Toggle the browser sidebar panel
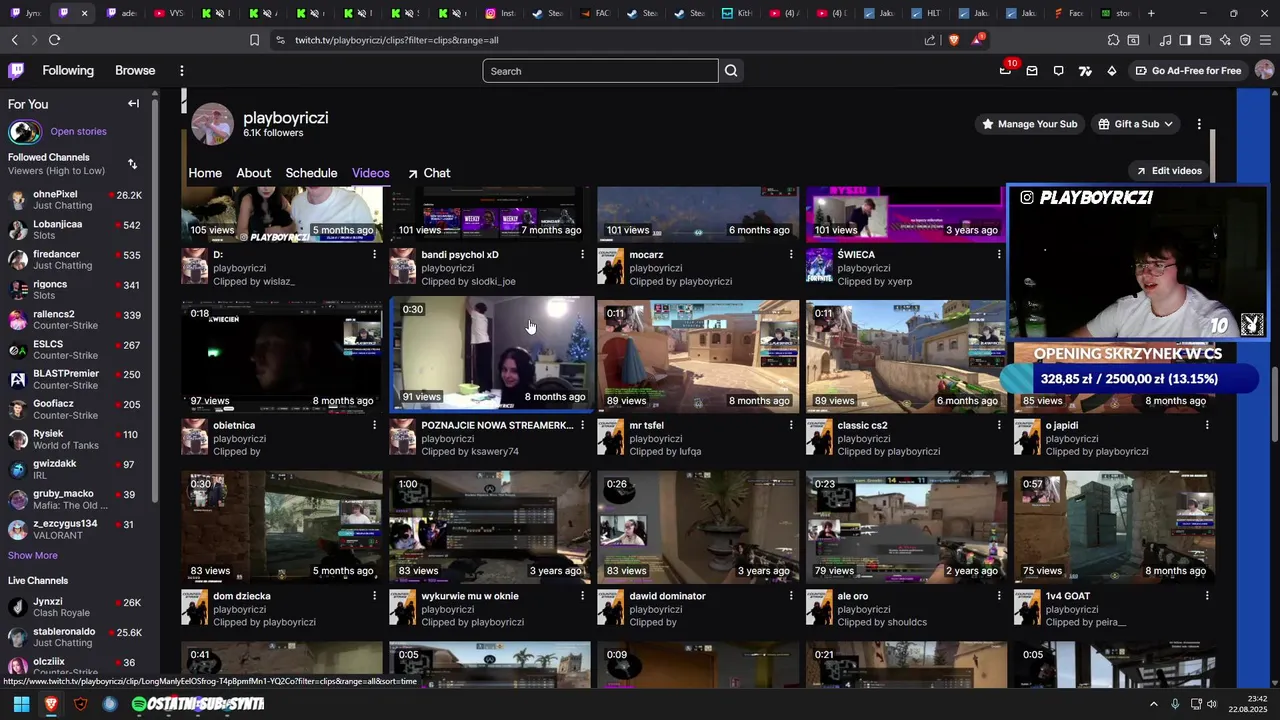This screenshot has height=720, width=1280. tap(1185, 40)
